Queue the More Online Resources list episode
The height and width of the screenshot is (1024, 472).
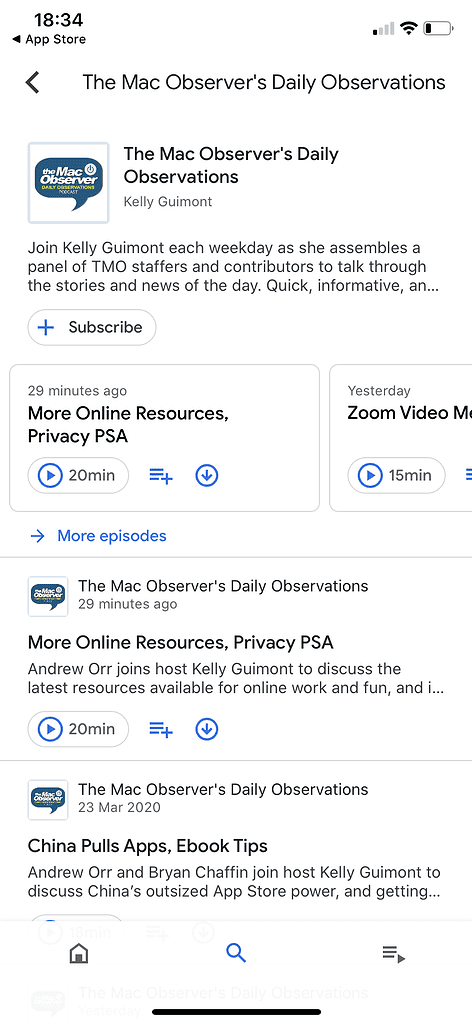[161, 729]
